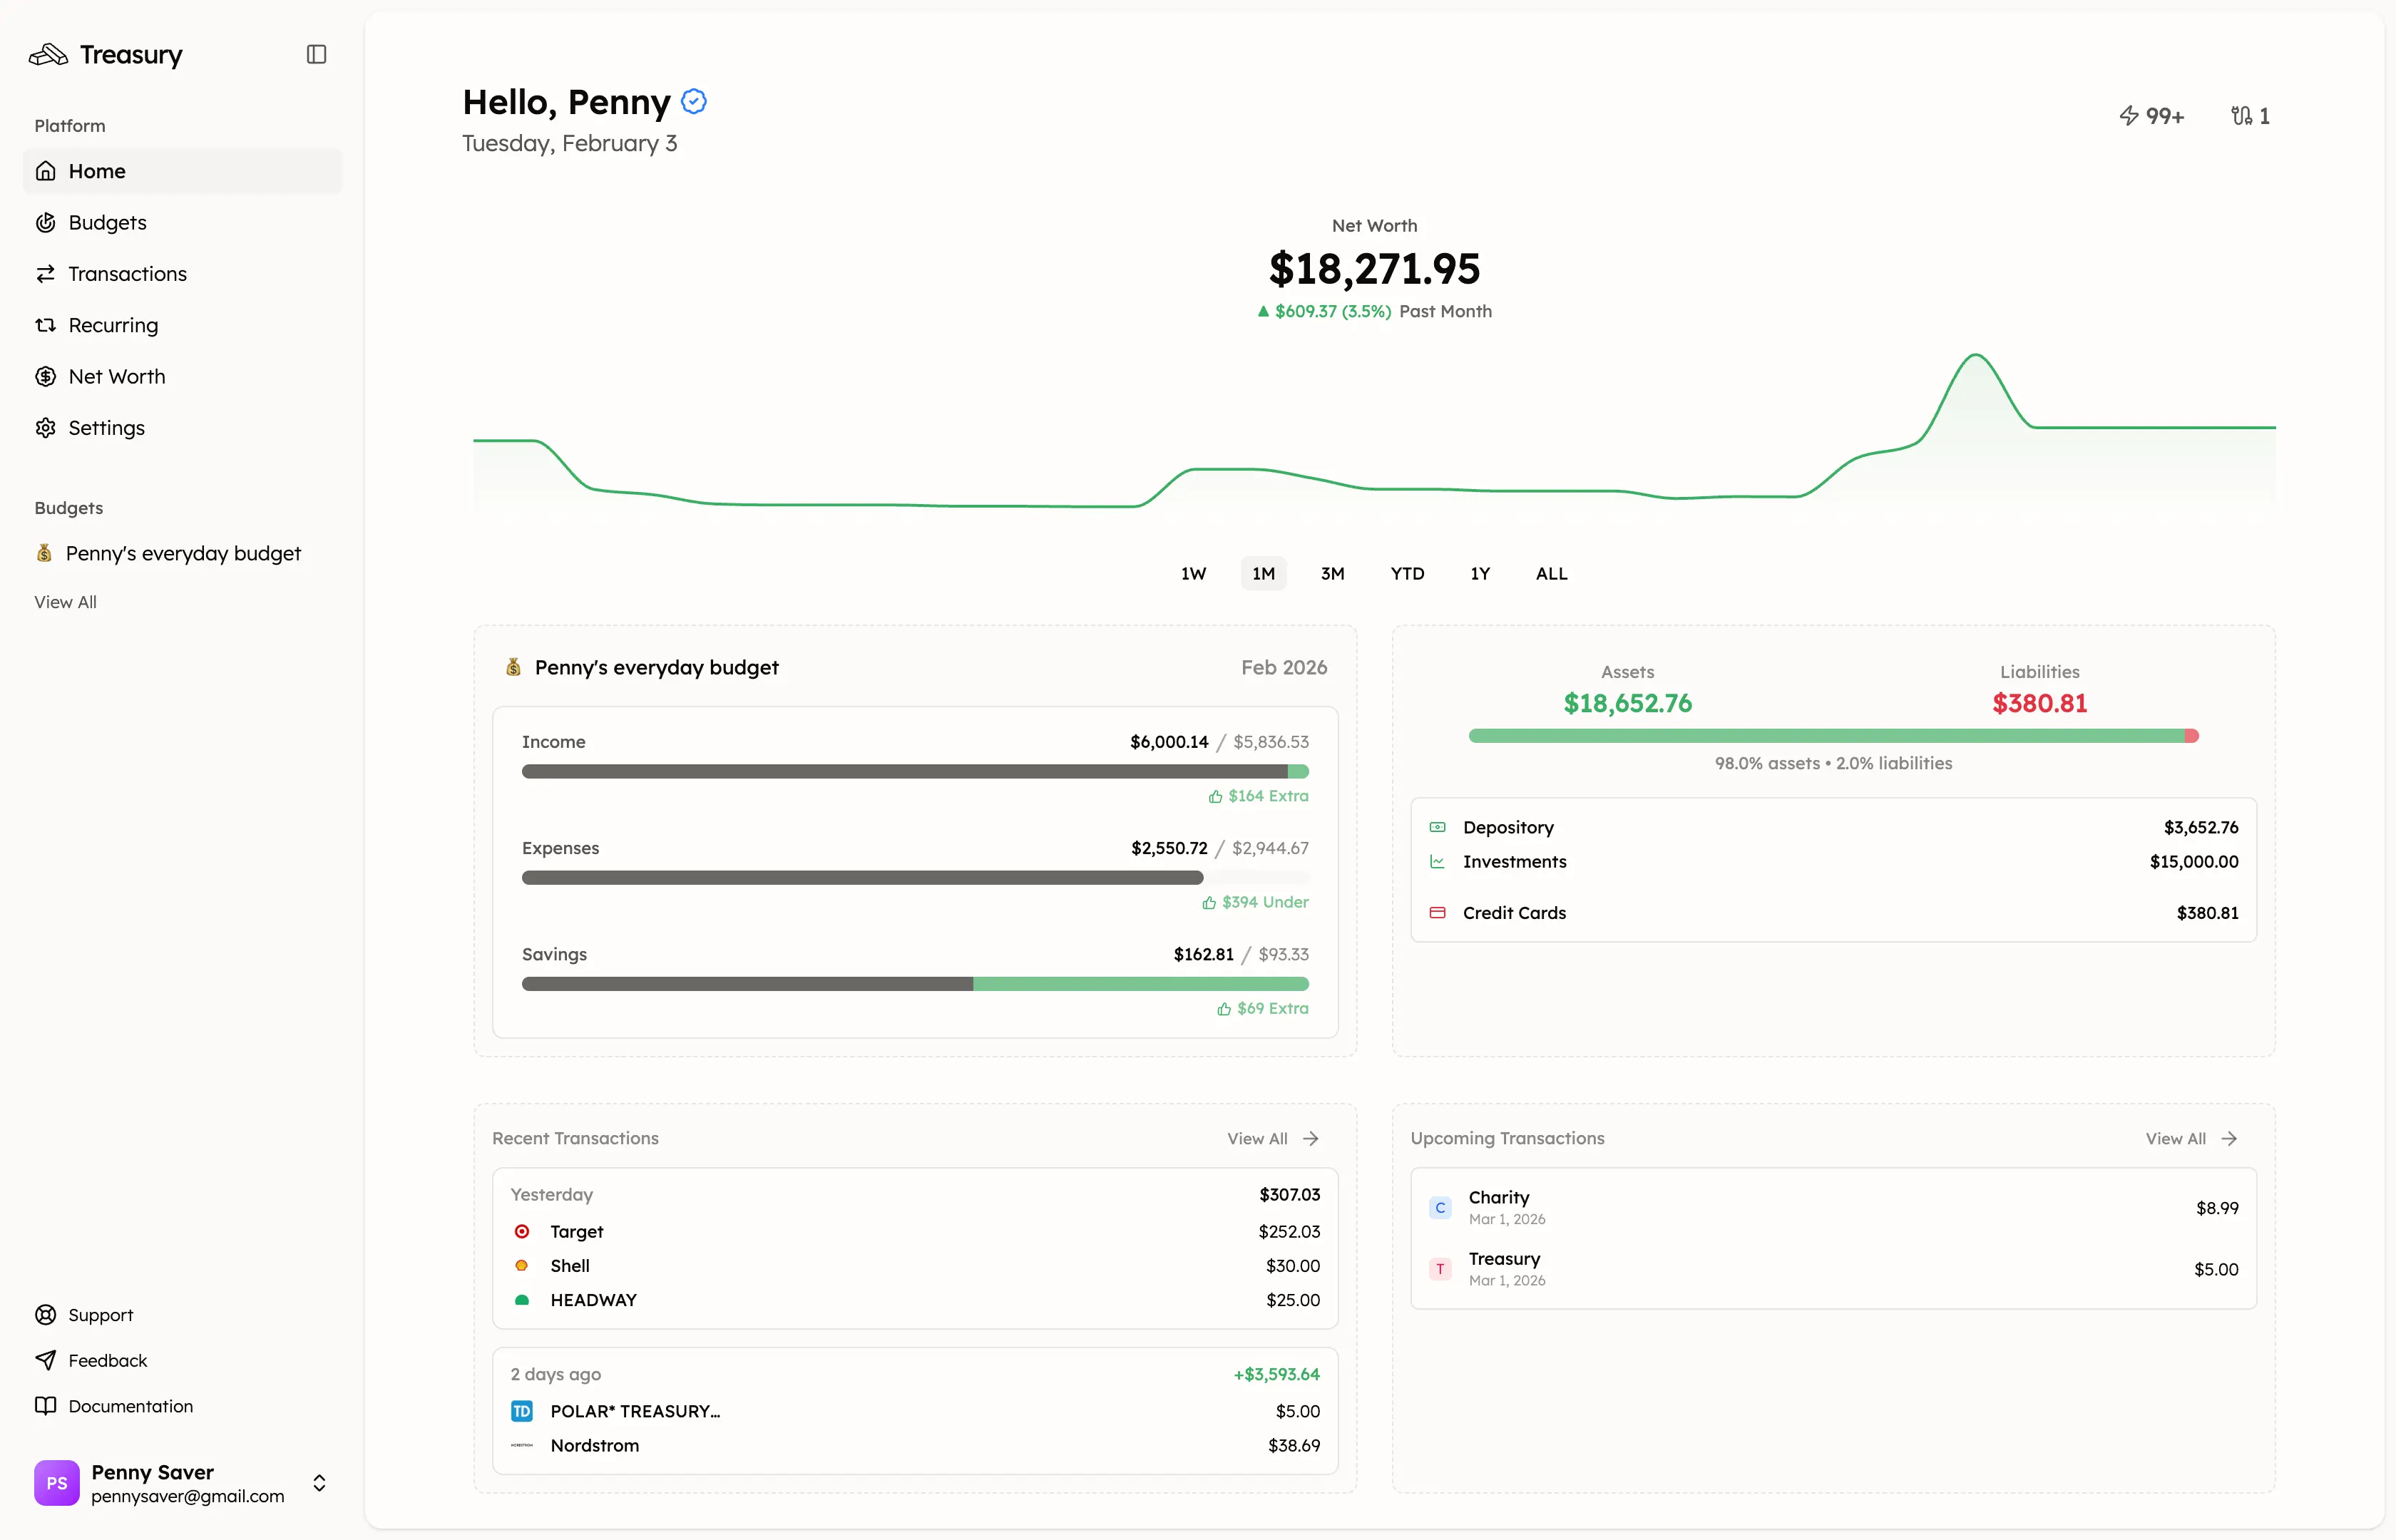Open Budgets from the Platform menu
The height and width of the screenshot is (1540, 2396).
[x=107, y=222]
